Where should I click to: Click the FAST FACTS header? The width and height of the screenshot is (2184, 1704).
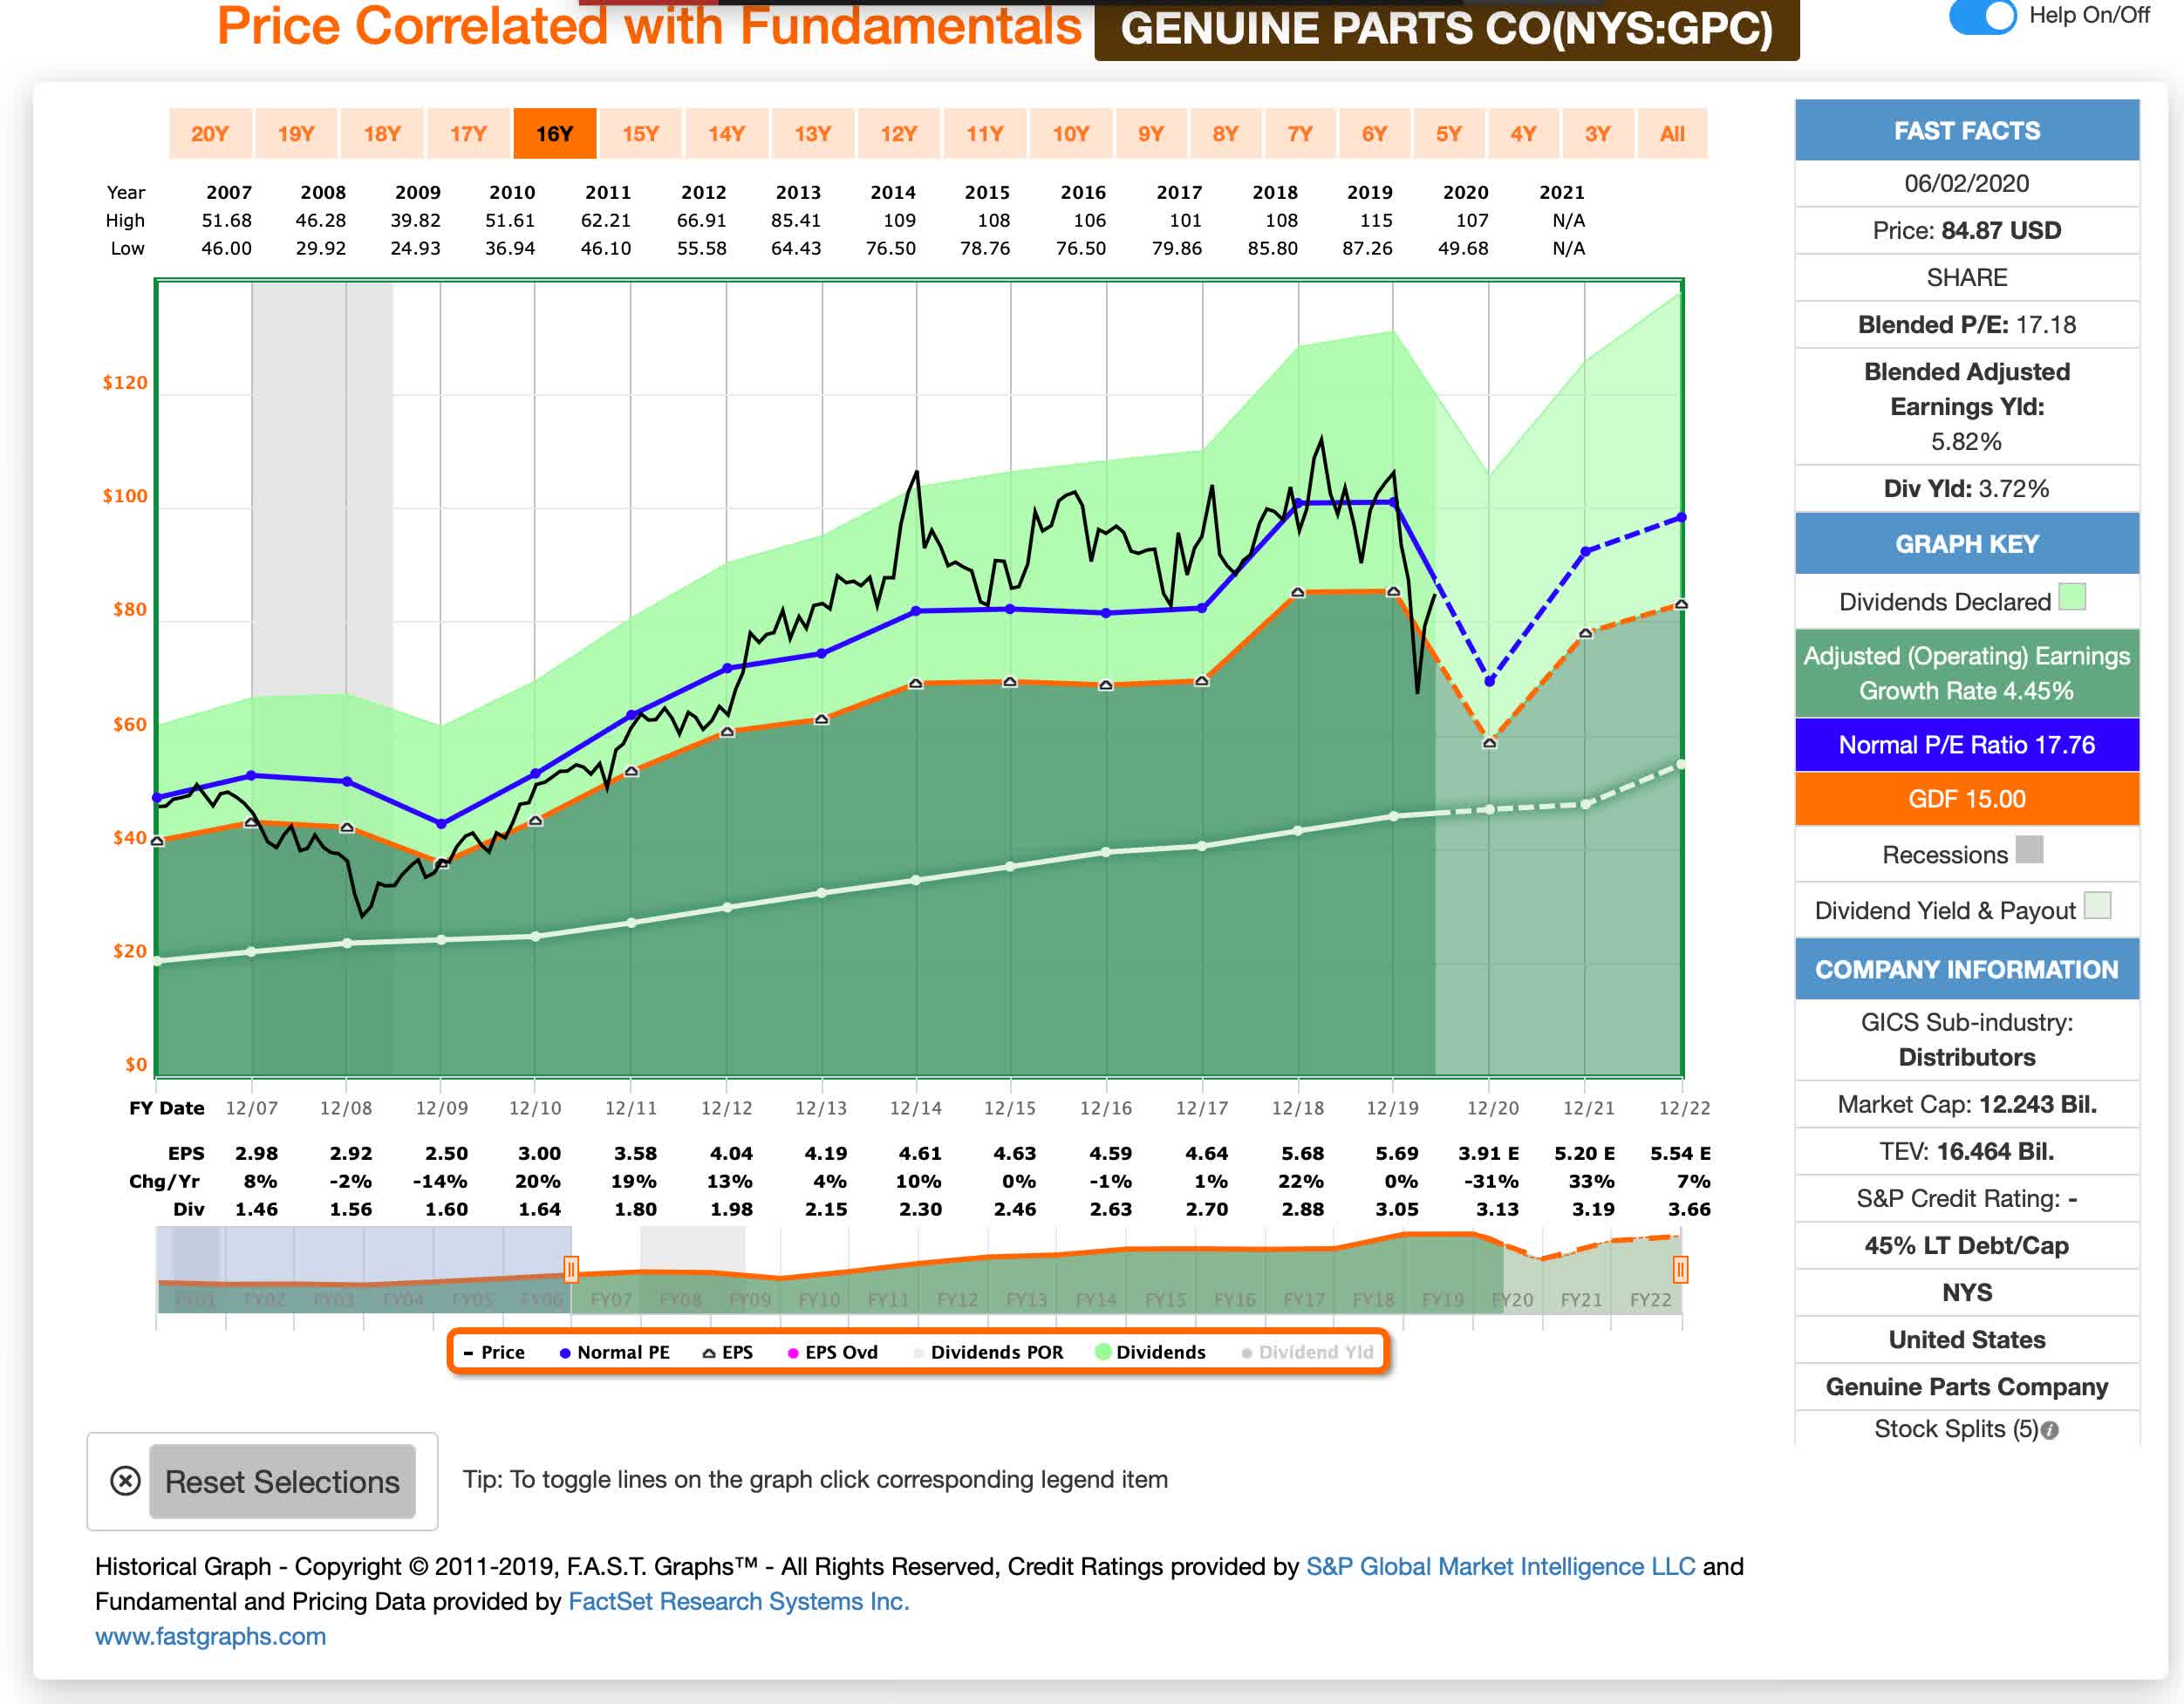click(x=1966, y=130)
